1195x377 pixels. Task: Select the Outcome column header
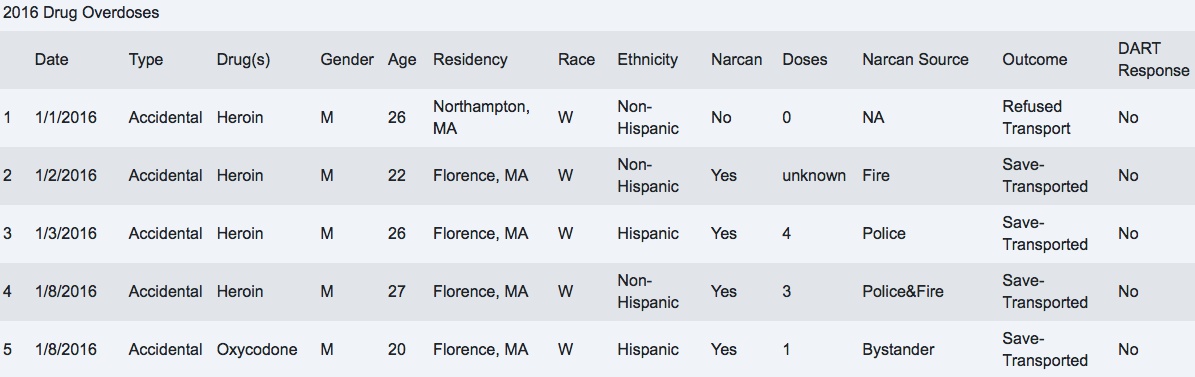click(1034, 59)
